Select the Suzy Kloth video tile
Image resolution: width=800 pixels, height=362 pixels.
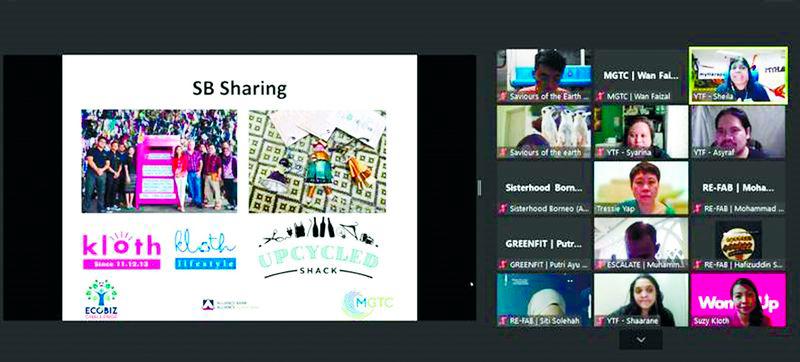pos(738,300)
